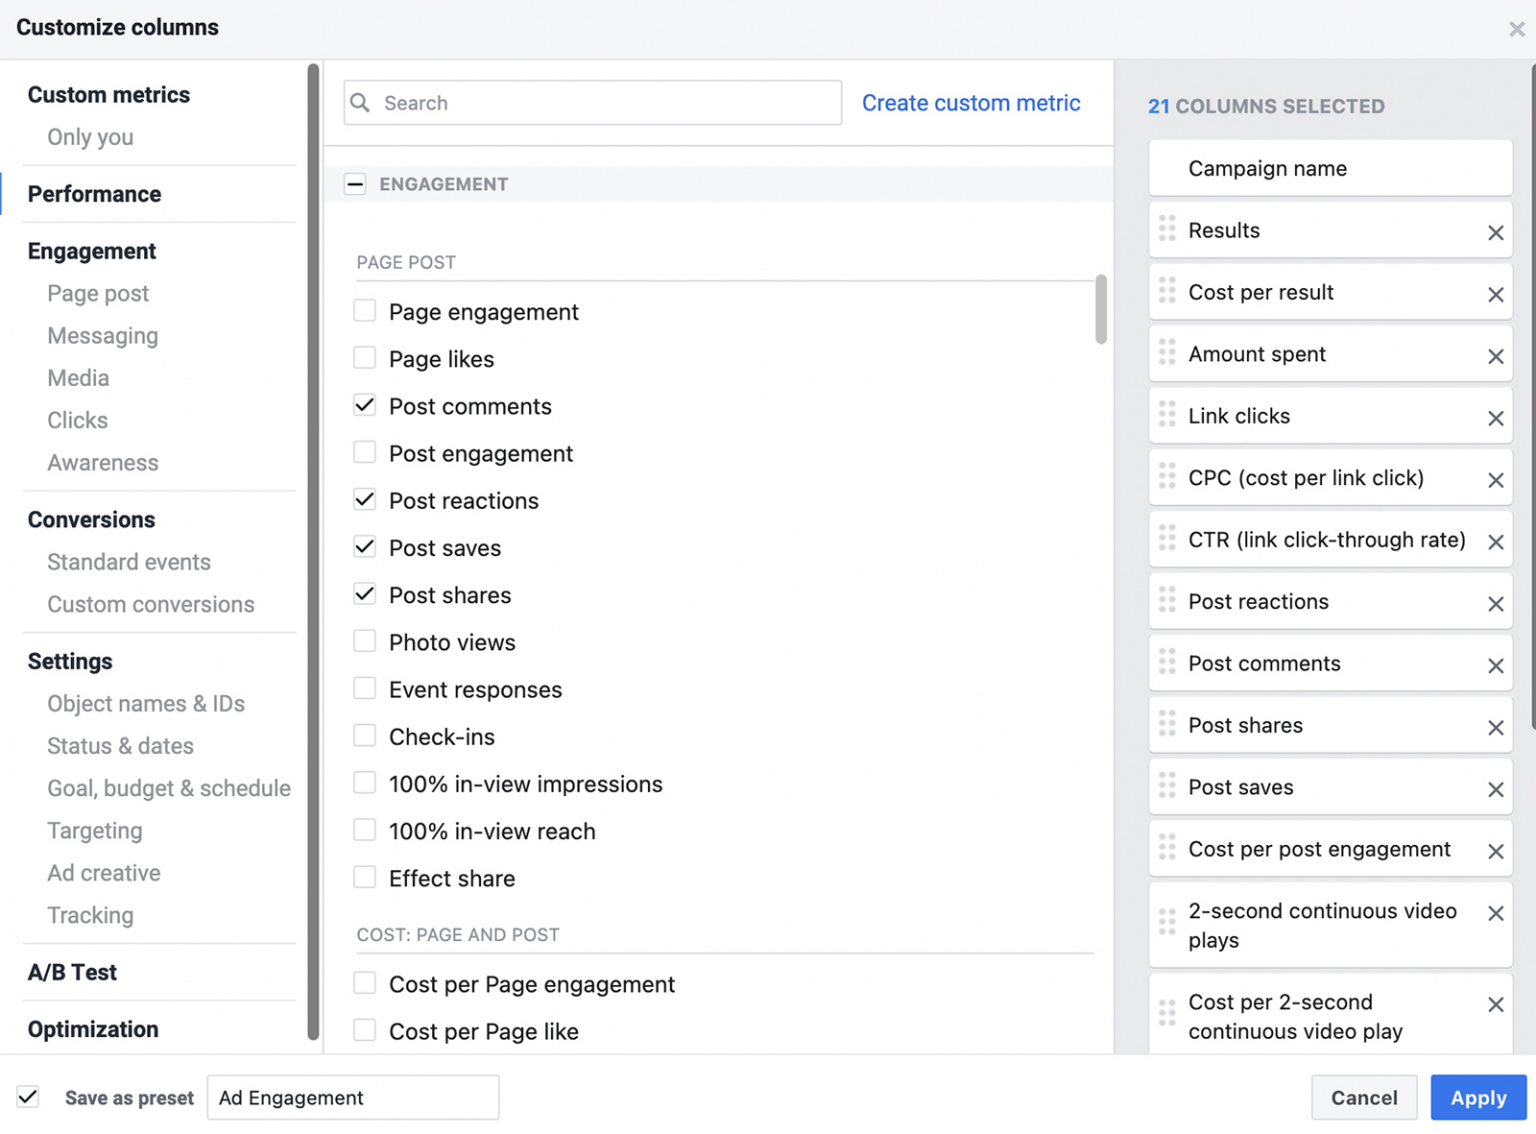Collapse the Engagement section with the minus icon

(355, 184)
